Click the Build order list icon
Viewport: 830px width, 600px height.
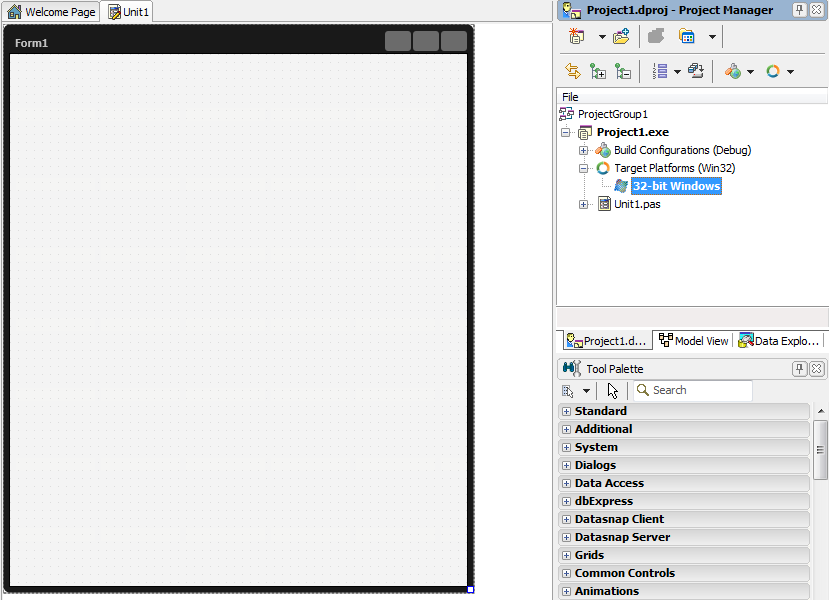[x=660, y=71]
